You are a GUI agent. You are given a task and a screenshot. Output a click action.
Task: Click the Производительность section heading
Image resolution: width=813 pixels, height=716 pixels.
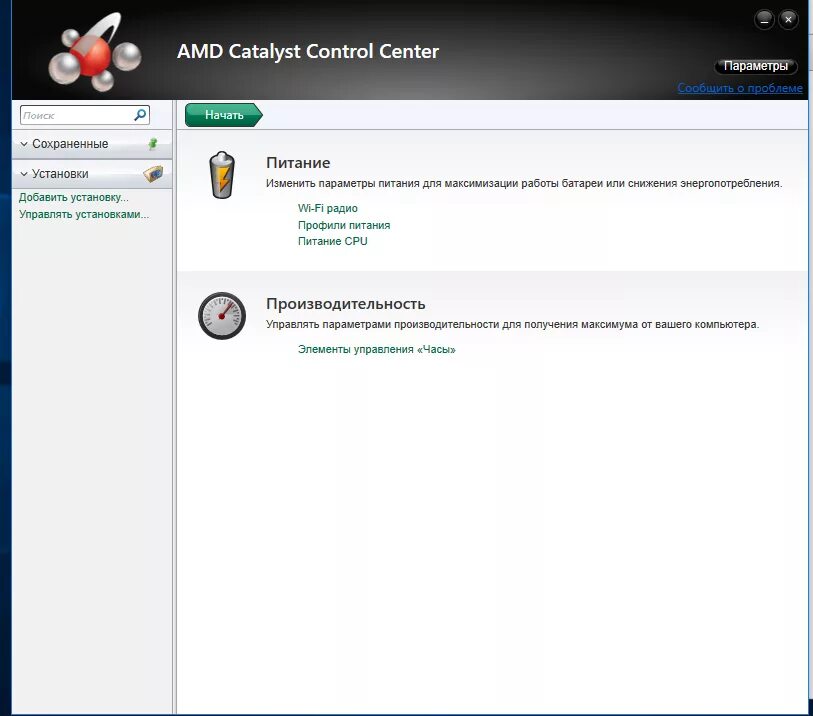[346, 304]
